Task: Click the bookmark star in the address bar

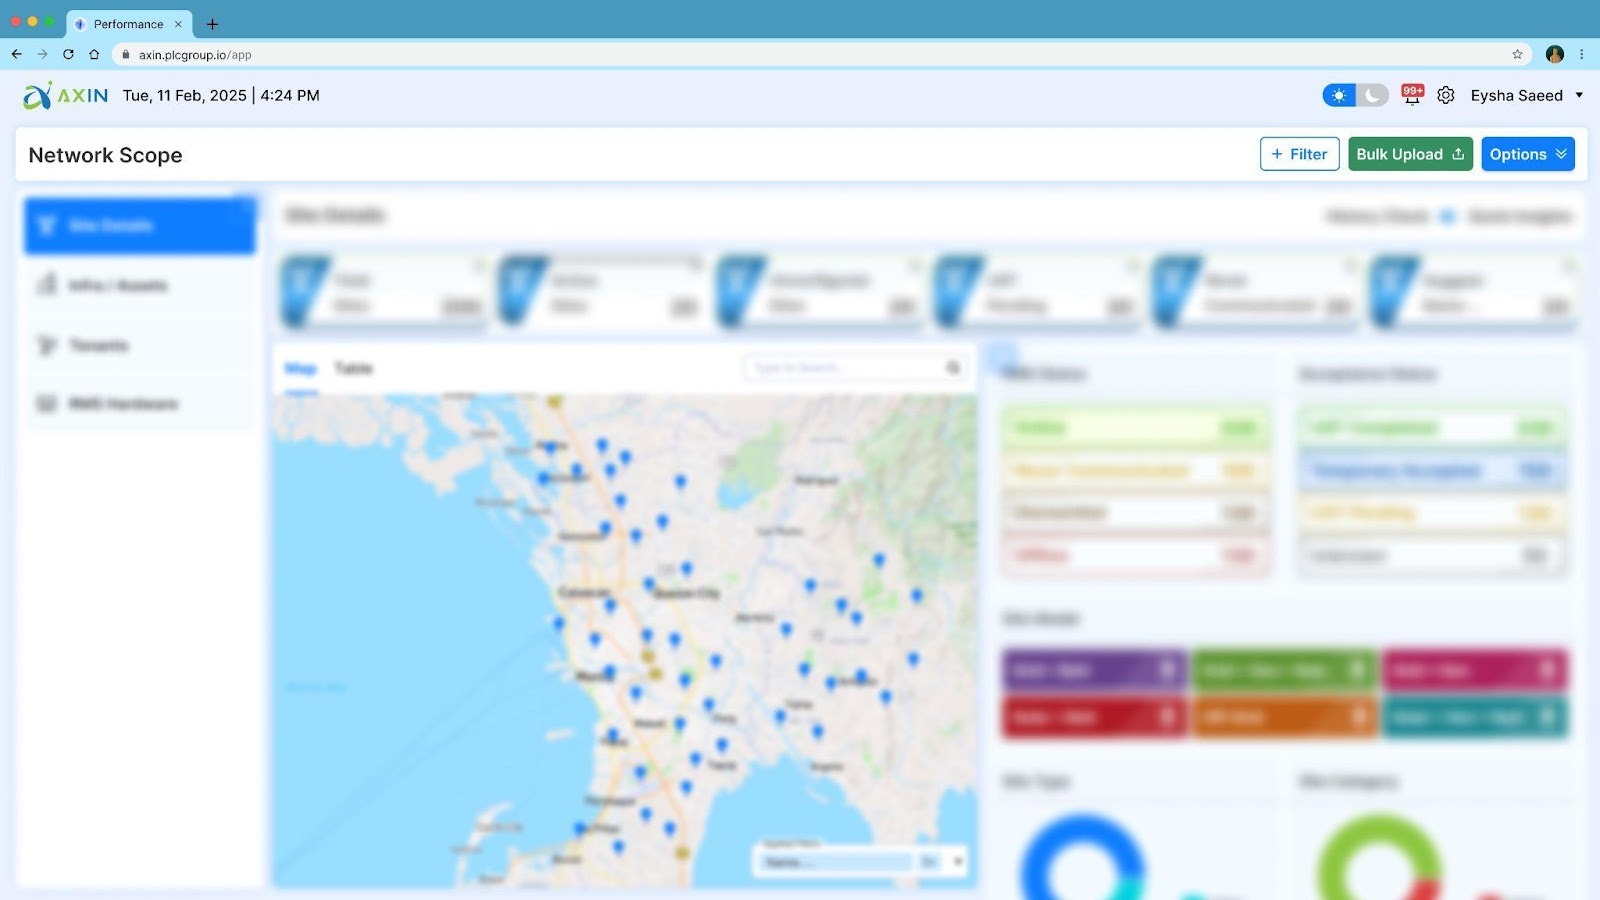Action: pos(1517,55)
